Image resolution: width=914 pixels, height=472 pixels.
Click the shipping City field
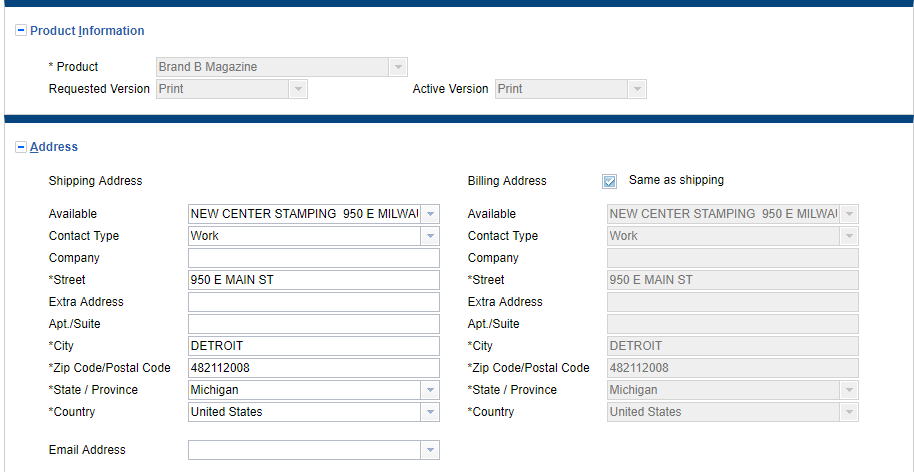[x=313, y=346]
